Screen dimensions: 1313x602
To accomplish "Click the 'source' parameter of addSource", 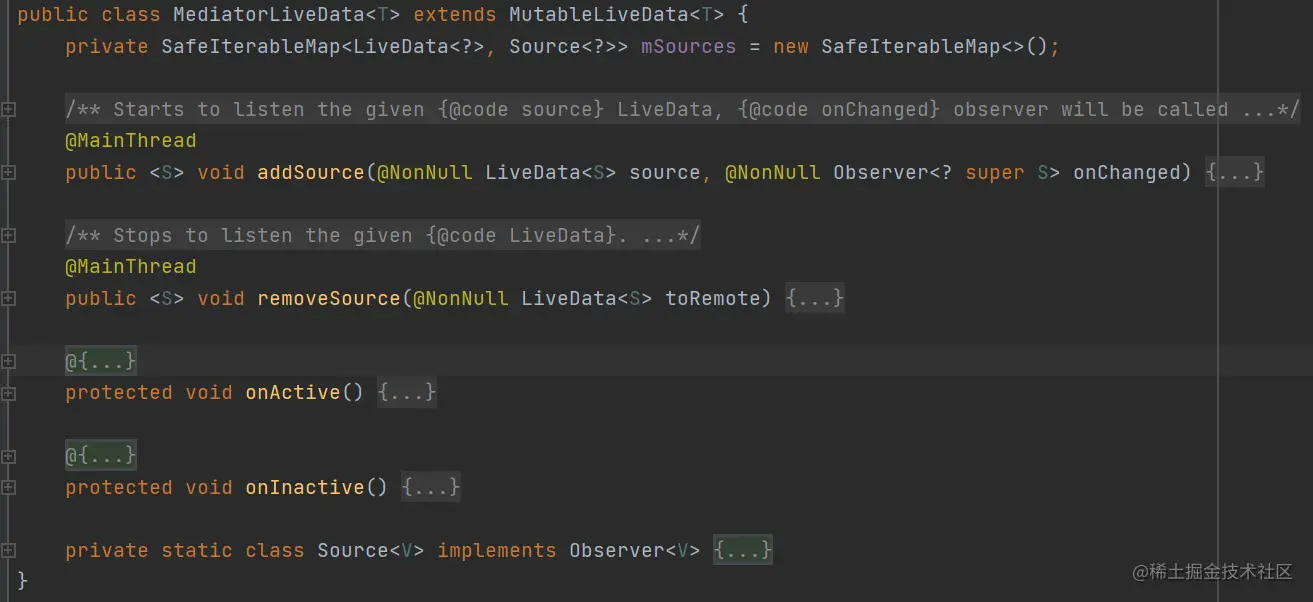I will click(664, 173).
